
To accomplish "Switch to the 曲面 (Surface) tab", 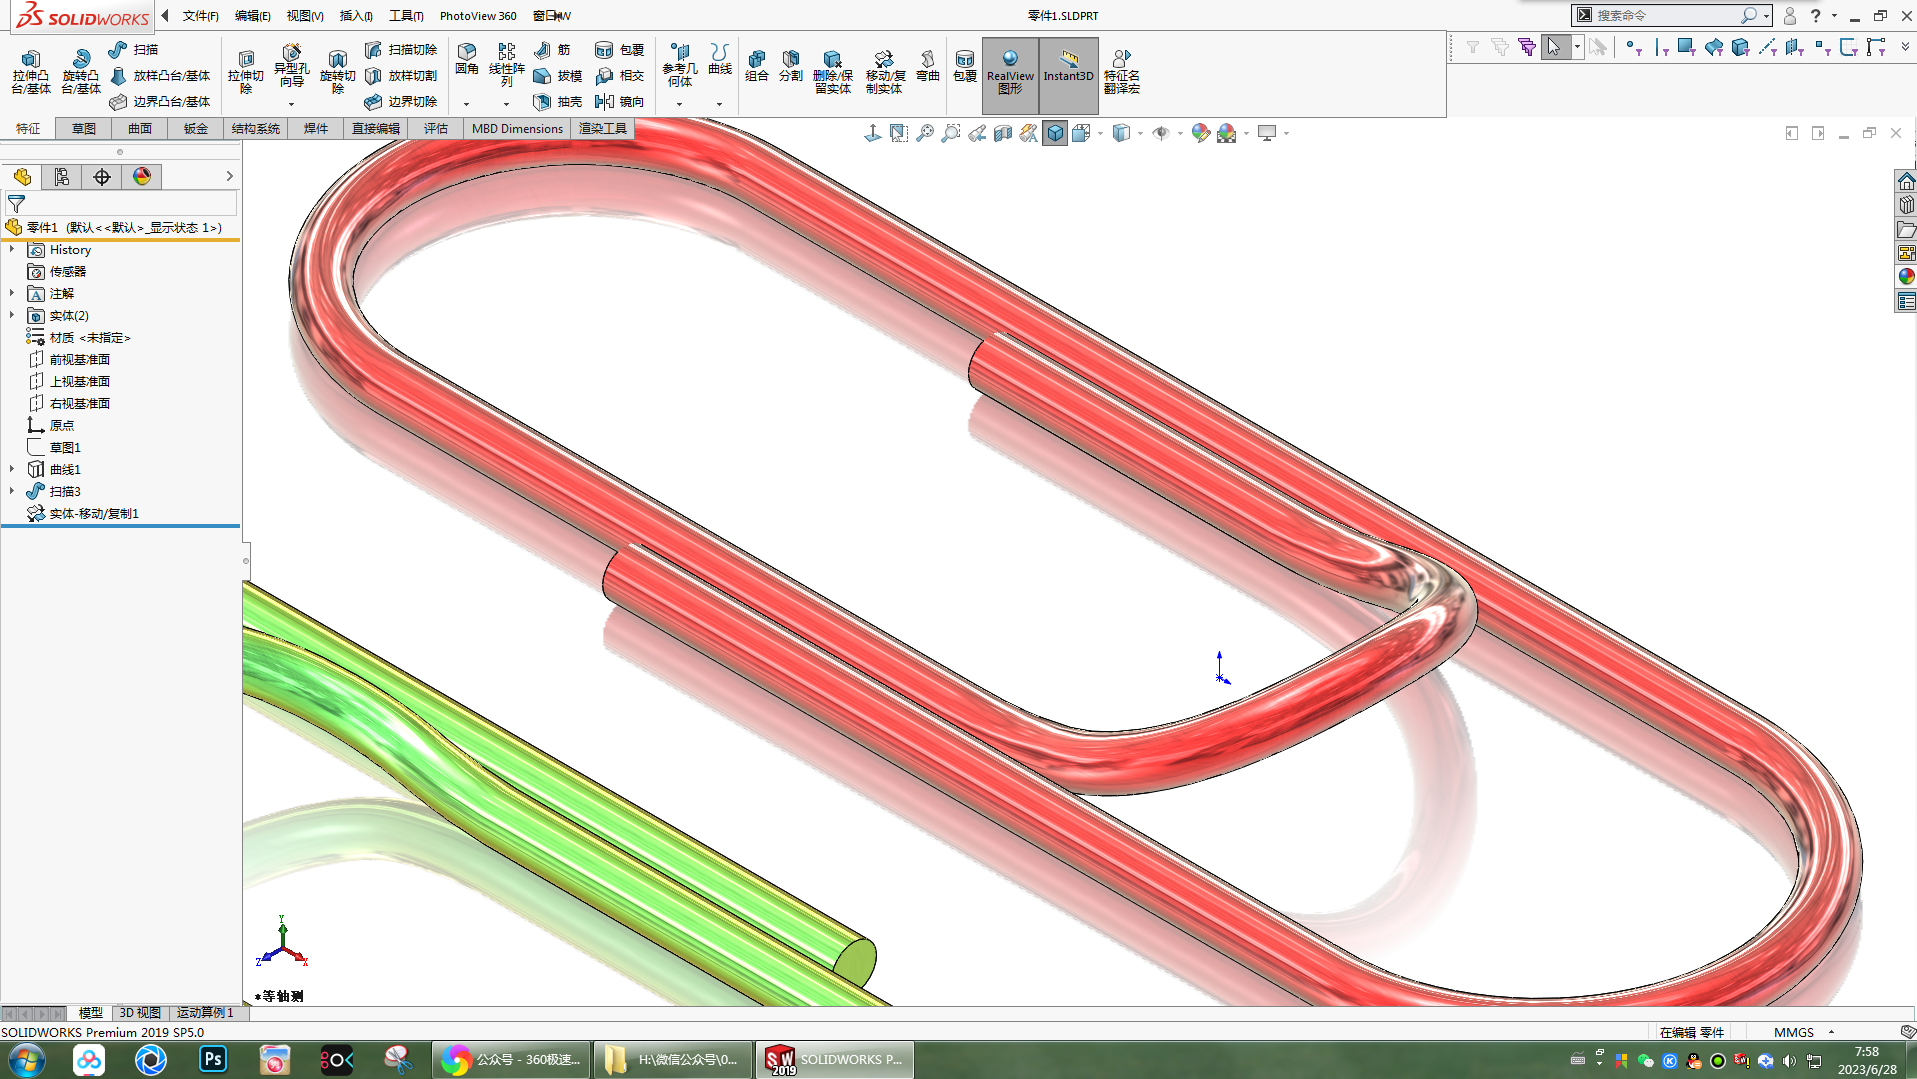I will (140, 128).
